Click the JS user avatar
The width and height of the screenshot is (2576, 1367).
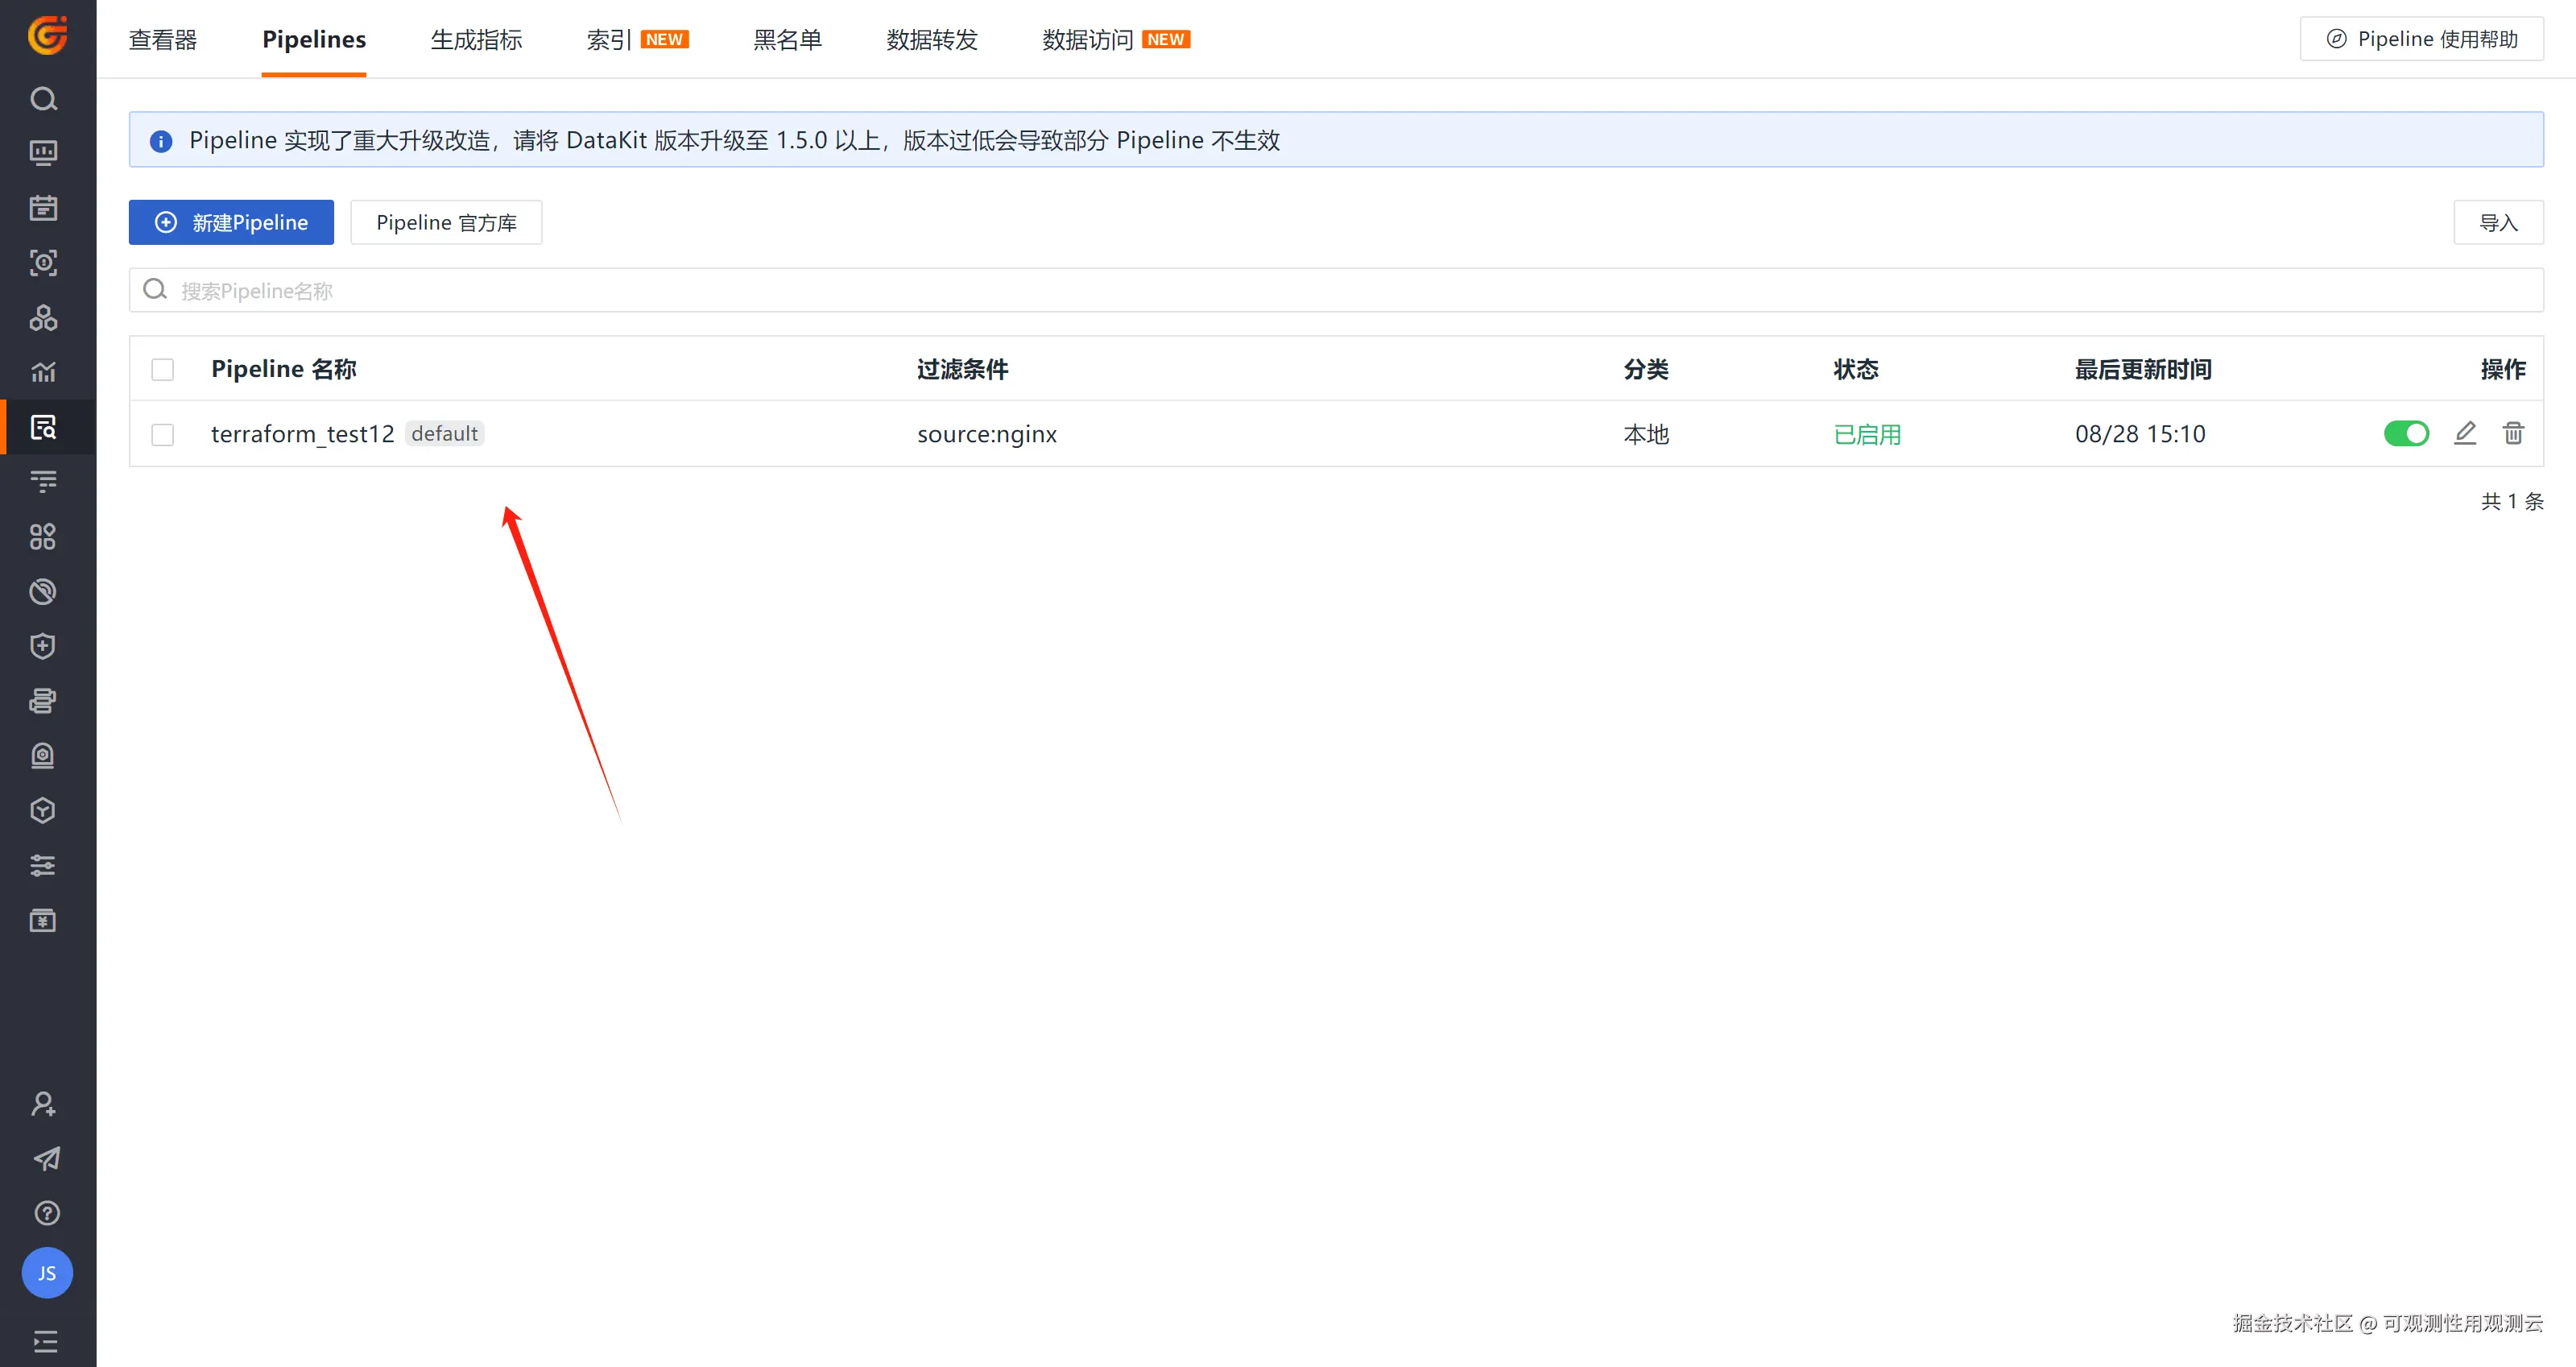click(x=47, y=1273)
